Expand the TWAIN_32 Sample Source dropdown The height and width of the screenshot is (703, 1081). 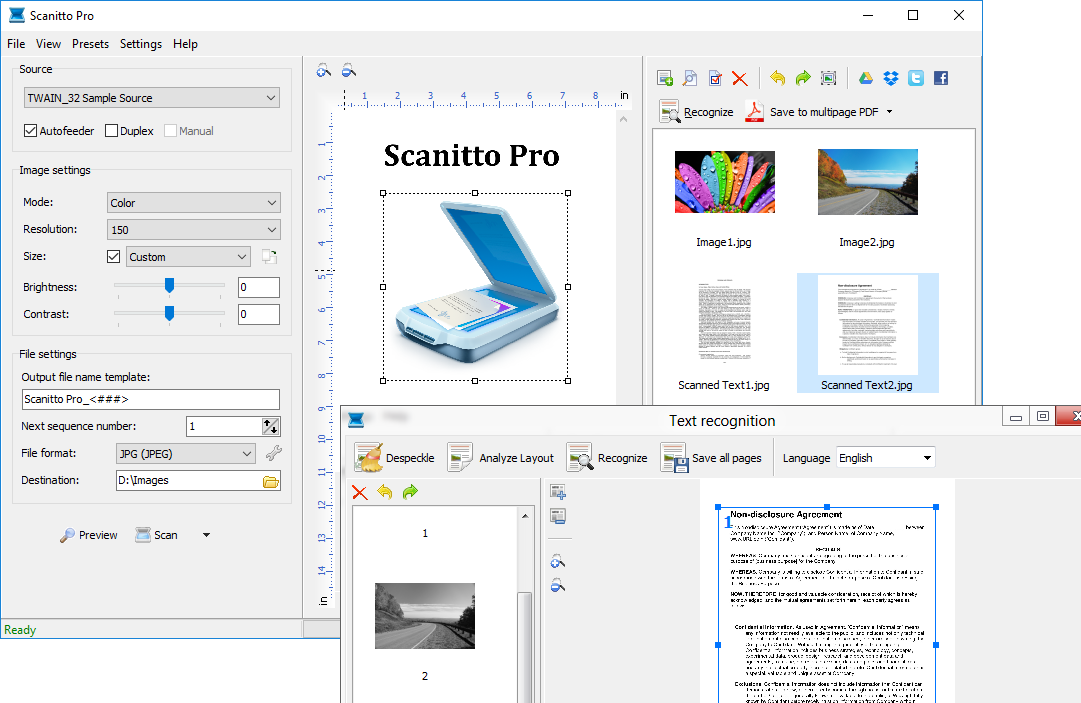pyautogui.click(x=152, y=98)
